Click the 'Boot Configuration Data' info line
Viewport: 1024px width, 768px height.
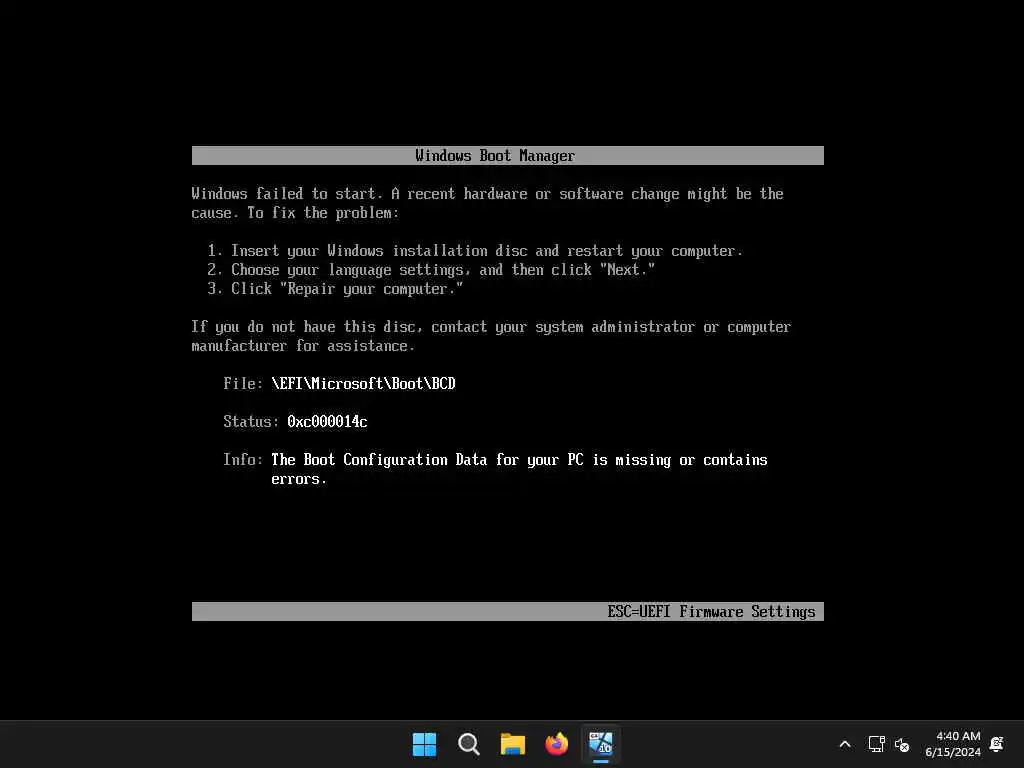tap(519, 469)
